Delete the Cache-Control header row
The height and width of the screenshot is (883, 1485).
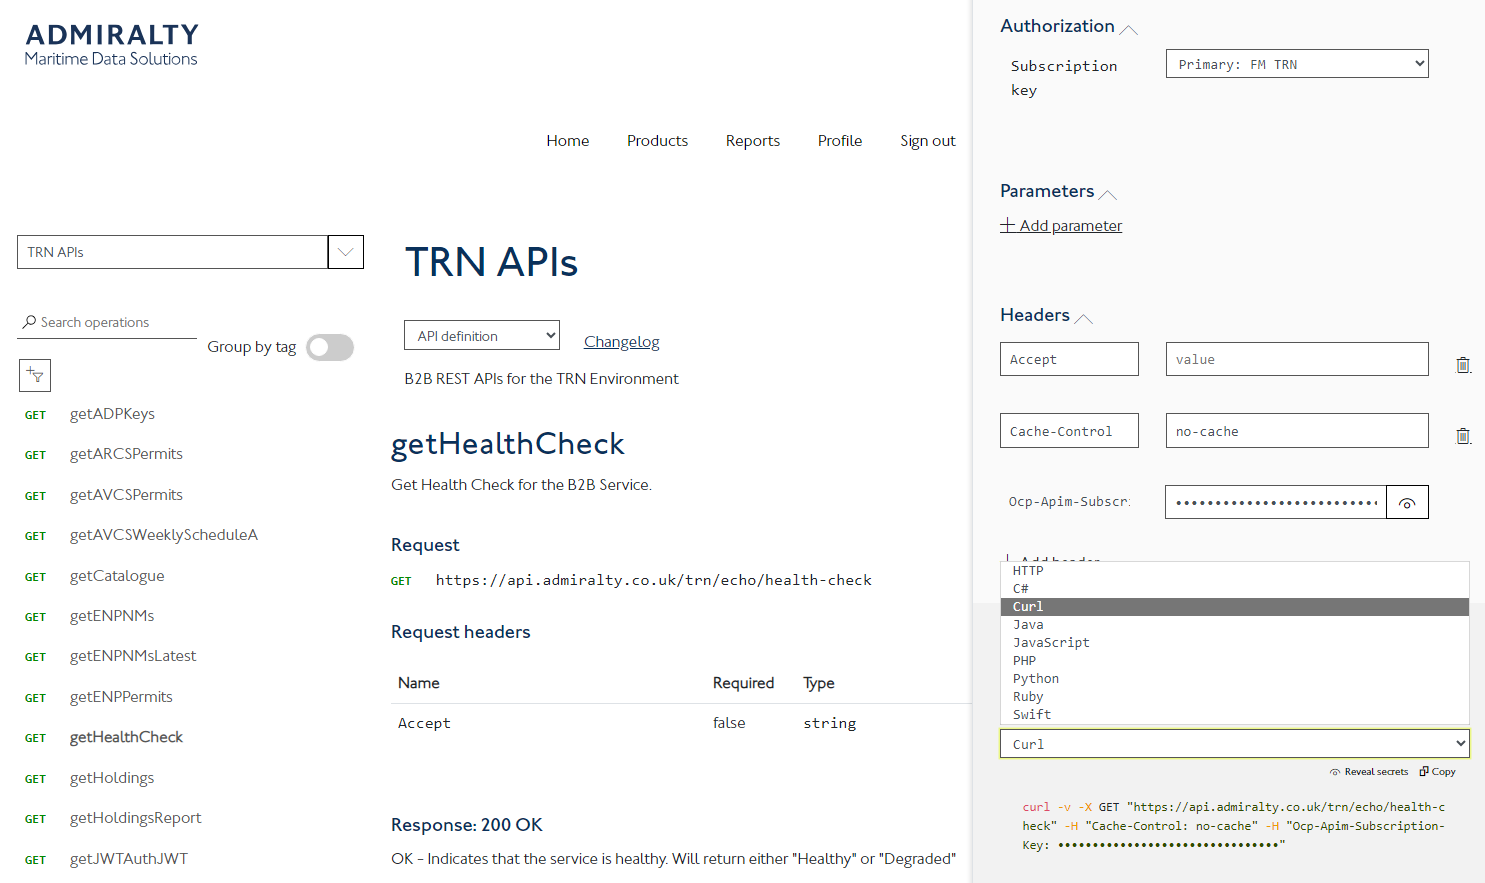coord(1462,436)
